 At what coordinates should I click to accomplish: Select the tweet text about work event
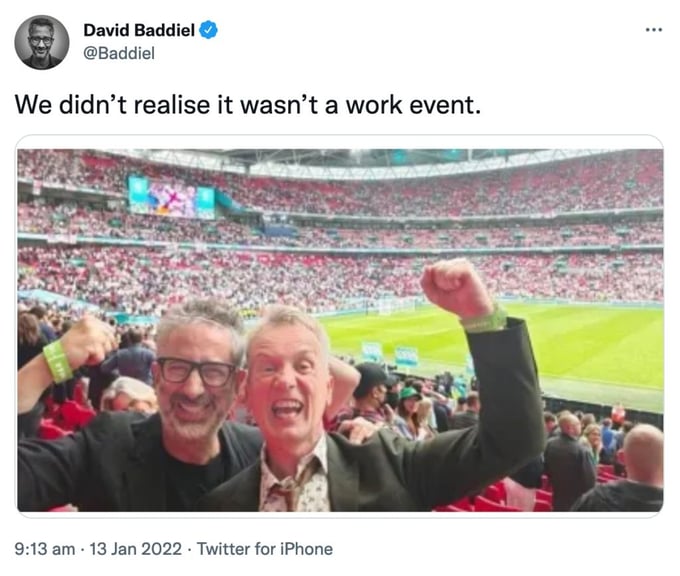tap(248, 105)
